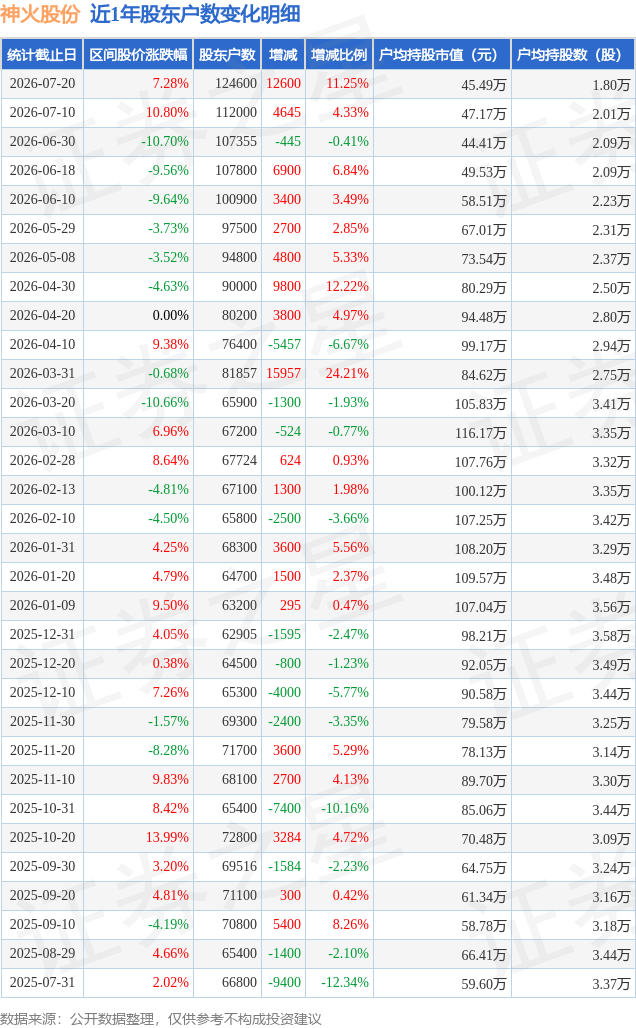Click the 3.58万 average shares cell
This screenshot has height=1028, width=636.
(x=611, y=636)
